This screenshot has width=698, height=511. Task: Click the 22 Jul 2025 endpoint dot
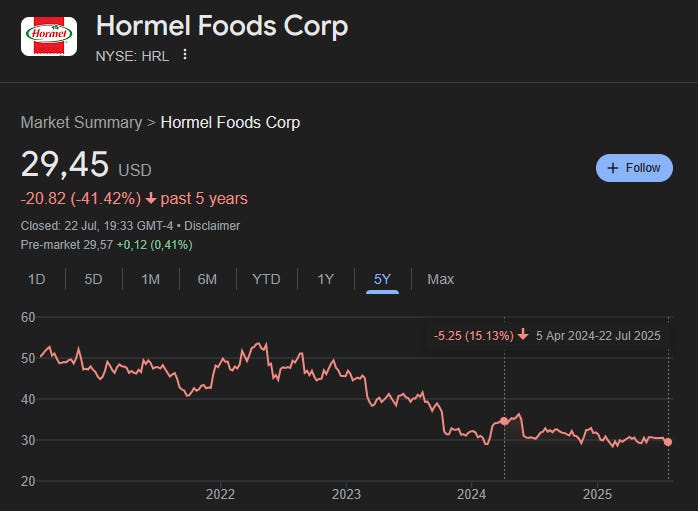click(668, 442)
